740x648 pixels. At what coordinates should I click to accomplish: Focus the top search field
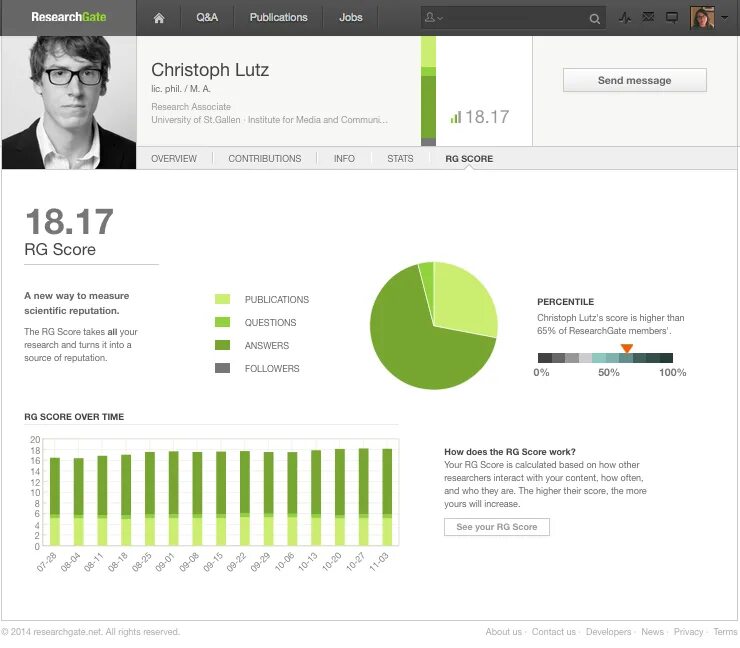click(514, 18)
